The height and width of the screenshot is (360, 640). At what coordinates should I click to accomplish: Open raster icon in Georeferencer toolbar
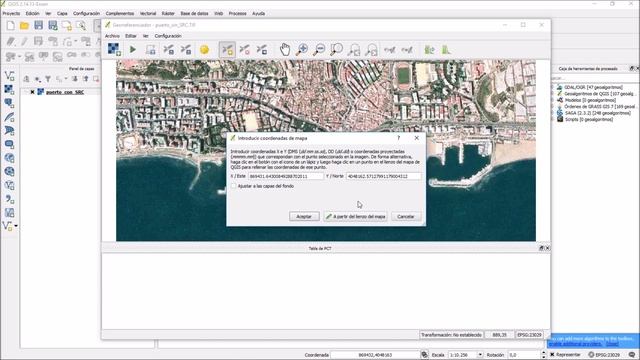[114, 49]
